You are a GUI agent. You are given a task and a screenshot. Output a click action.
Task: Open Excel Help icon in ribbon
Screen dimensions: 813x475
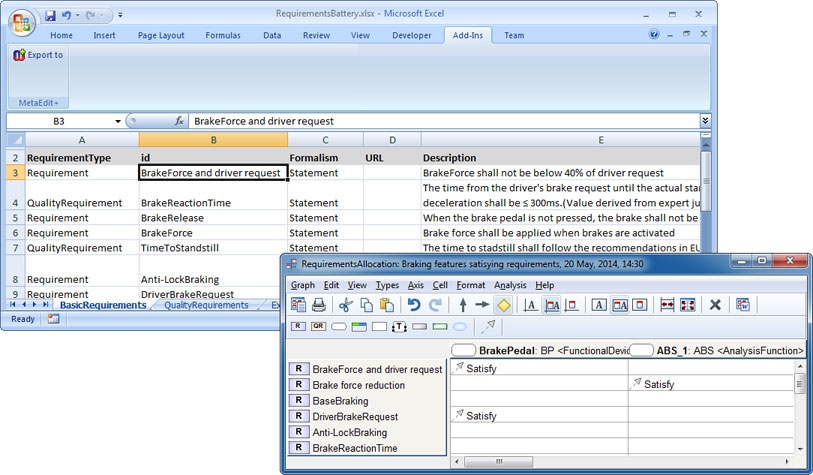click(x=654, y=35)
